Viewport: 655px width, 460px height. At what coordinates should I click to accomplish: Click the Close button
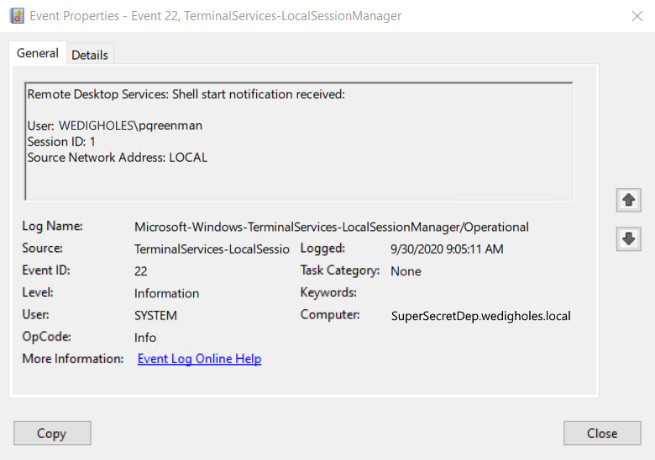(x=602, y=433)
